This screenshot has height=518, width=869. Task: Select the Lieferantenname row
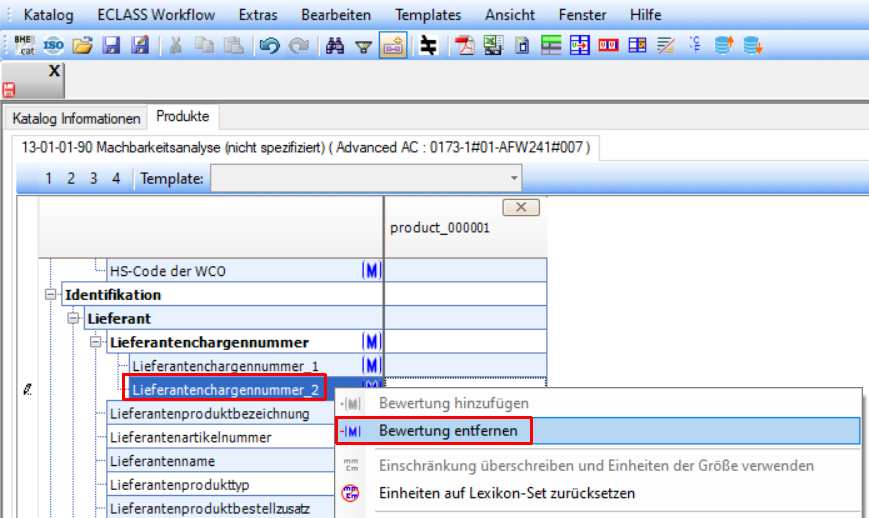click(x=221, y=461)
